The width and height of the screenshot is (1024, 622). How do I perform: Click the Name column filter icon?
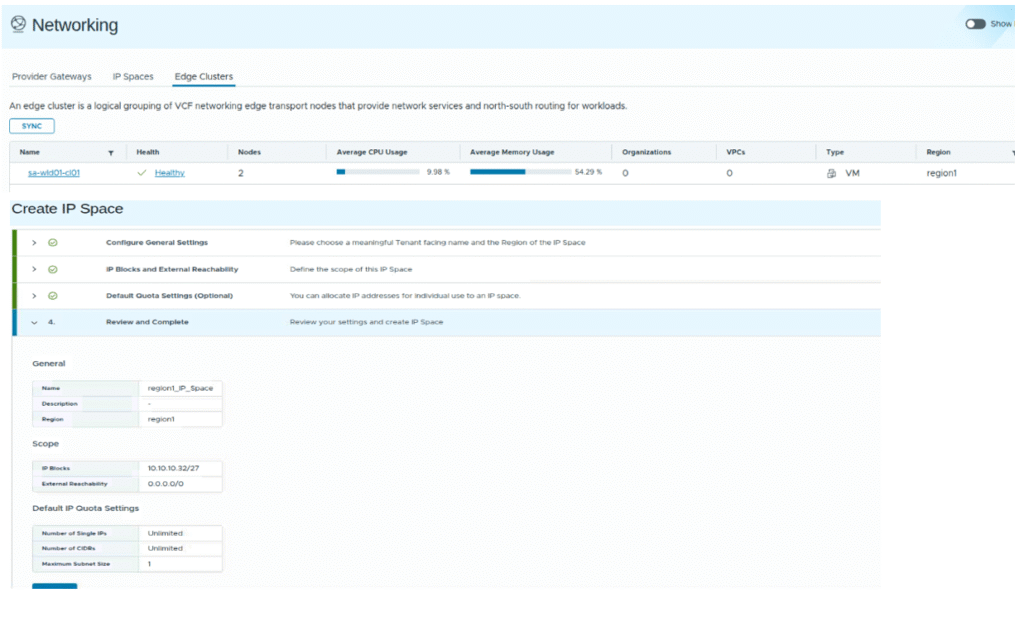click(x=111, y=153)
